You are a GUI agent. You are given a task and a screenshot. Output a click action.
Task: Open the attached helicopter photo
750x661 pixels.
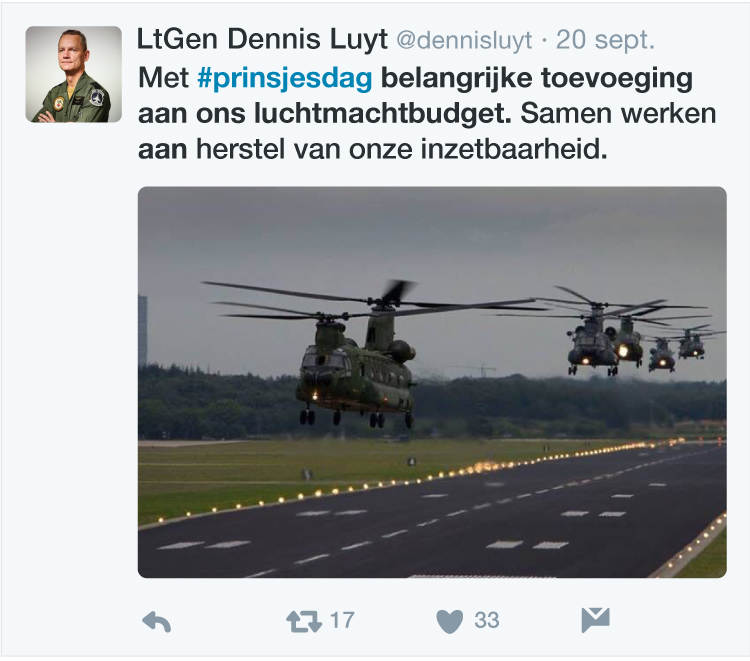432,382
